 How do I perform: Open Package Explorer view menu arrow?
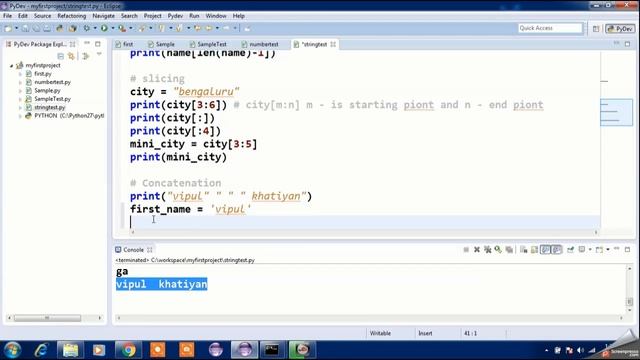point(99,54)
